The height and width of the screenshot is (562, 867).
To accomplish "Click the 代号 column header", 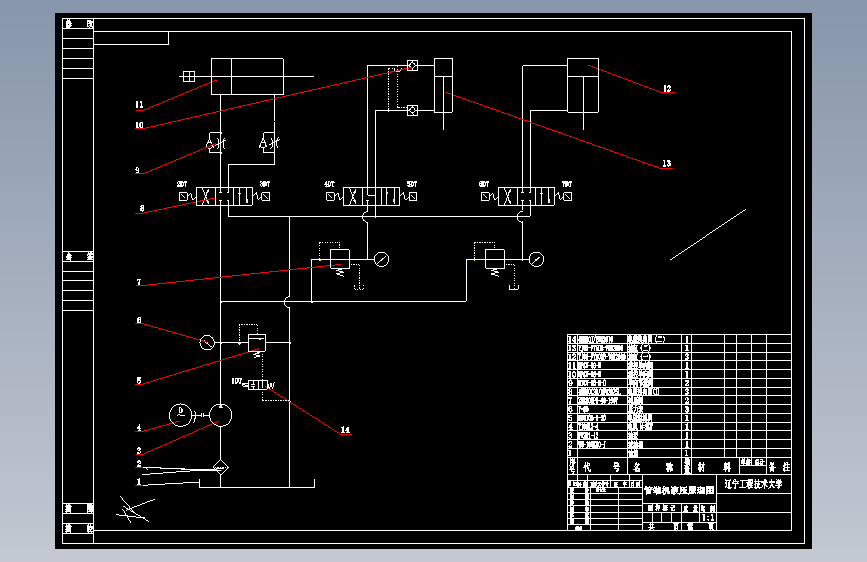I will pyautogui.click(x=602, y=467).
